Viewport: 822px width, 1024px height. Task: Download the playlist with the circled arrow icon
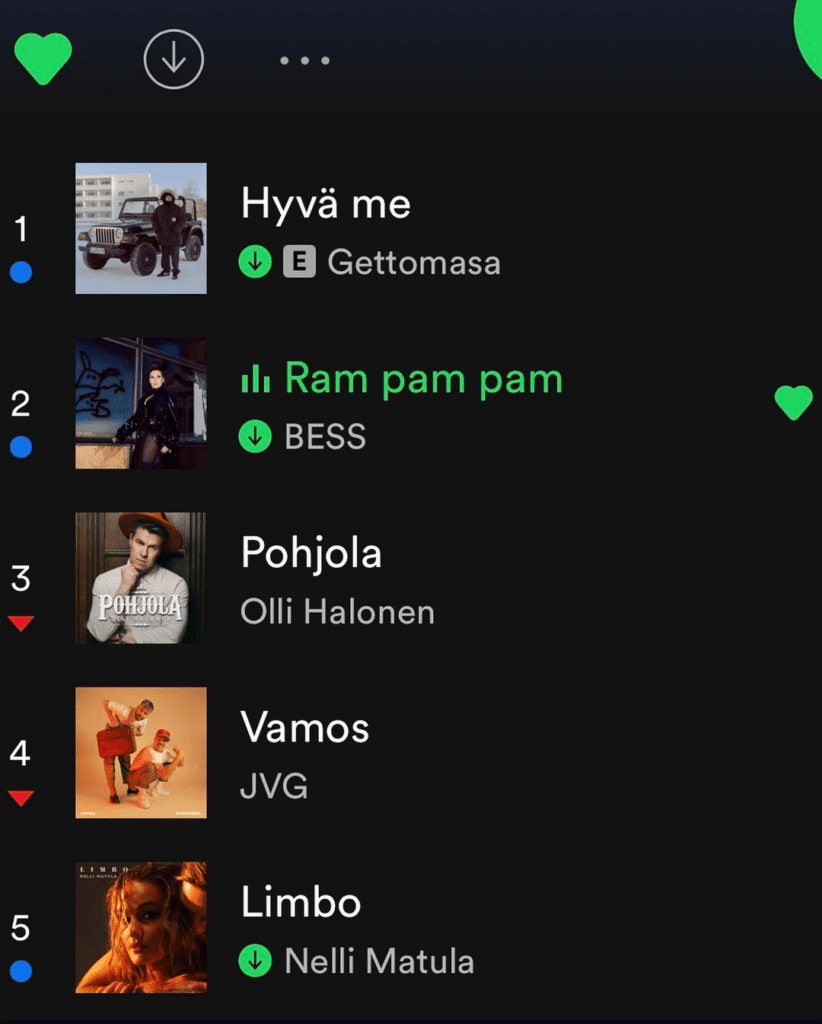(x=174, y=59)
